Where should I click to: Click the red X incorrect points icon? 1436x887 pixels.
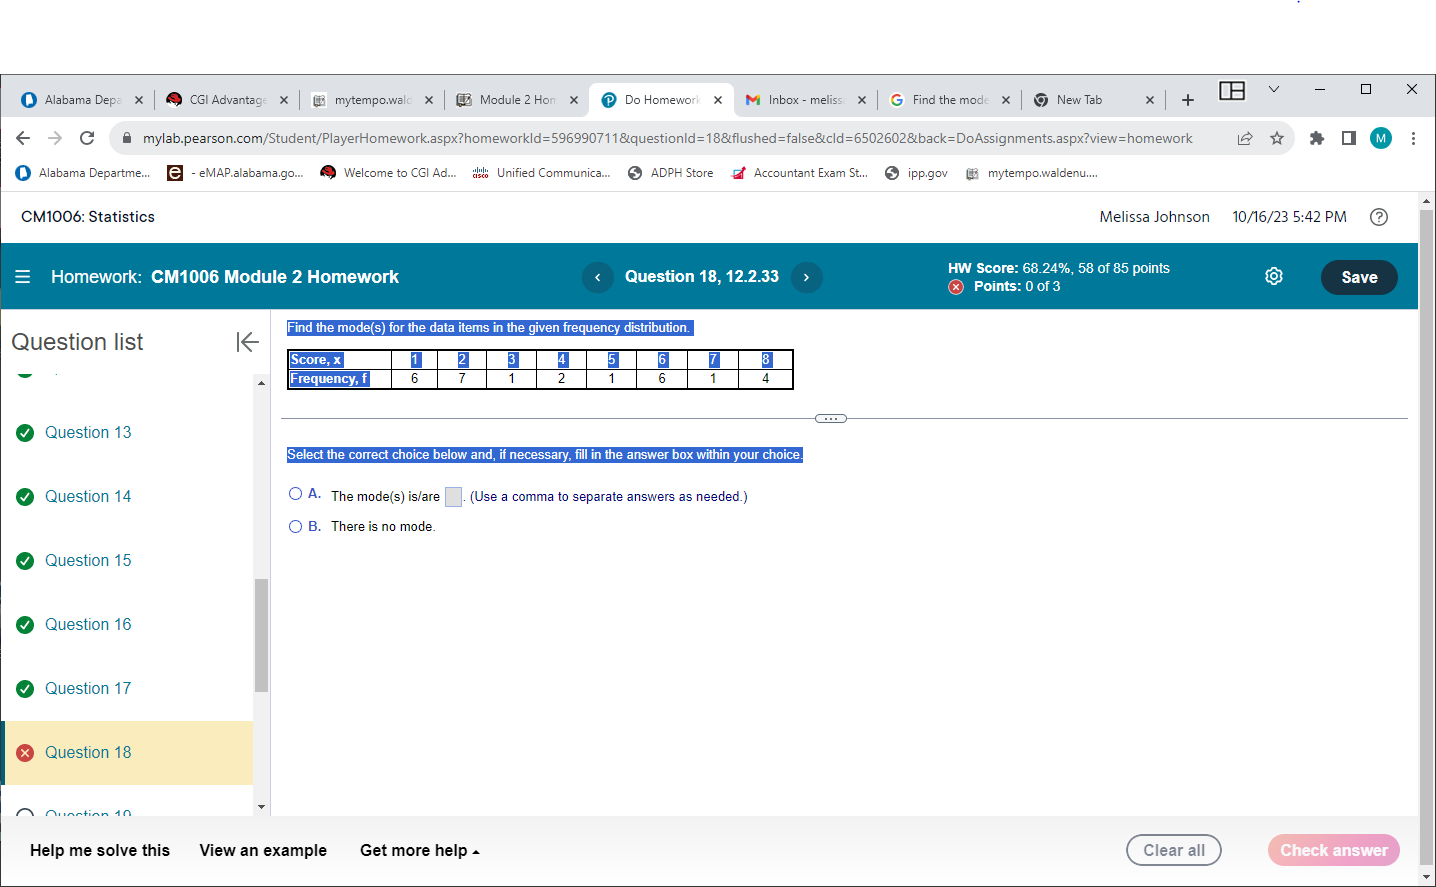[x=956, y=287]
